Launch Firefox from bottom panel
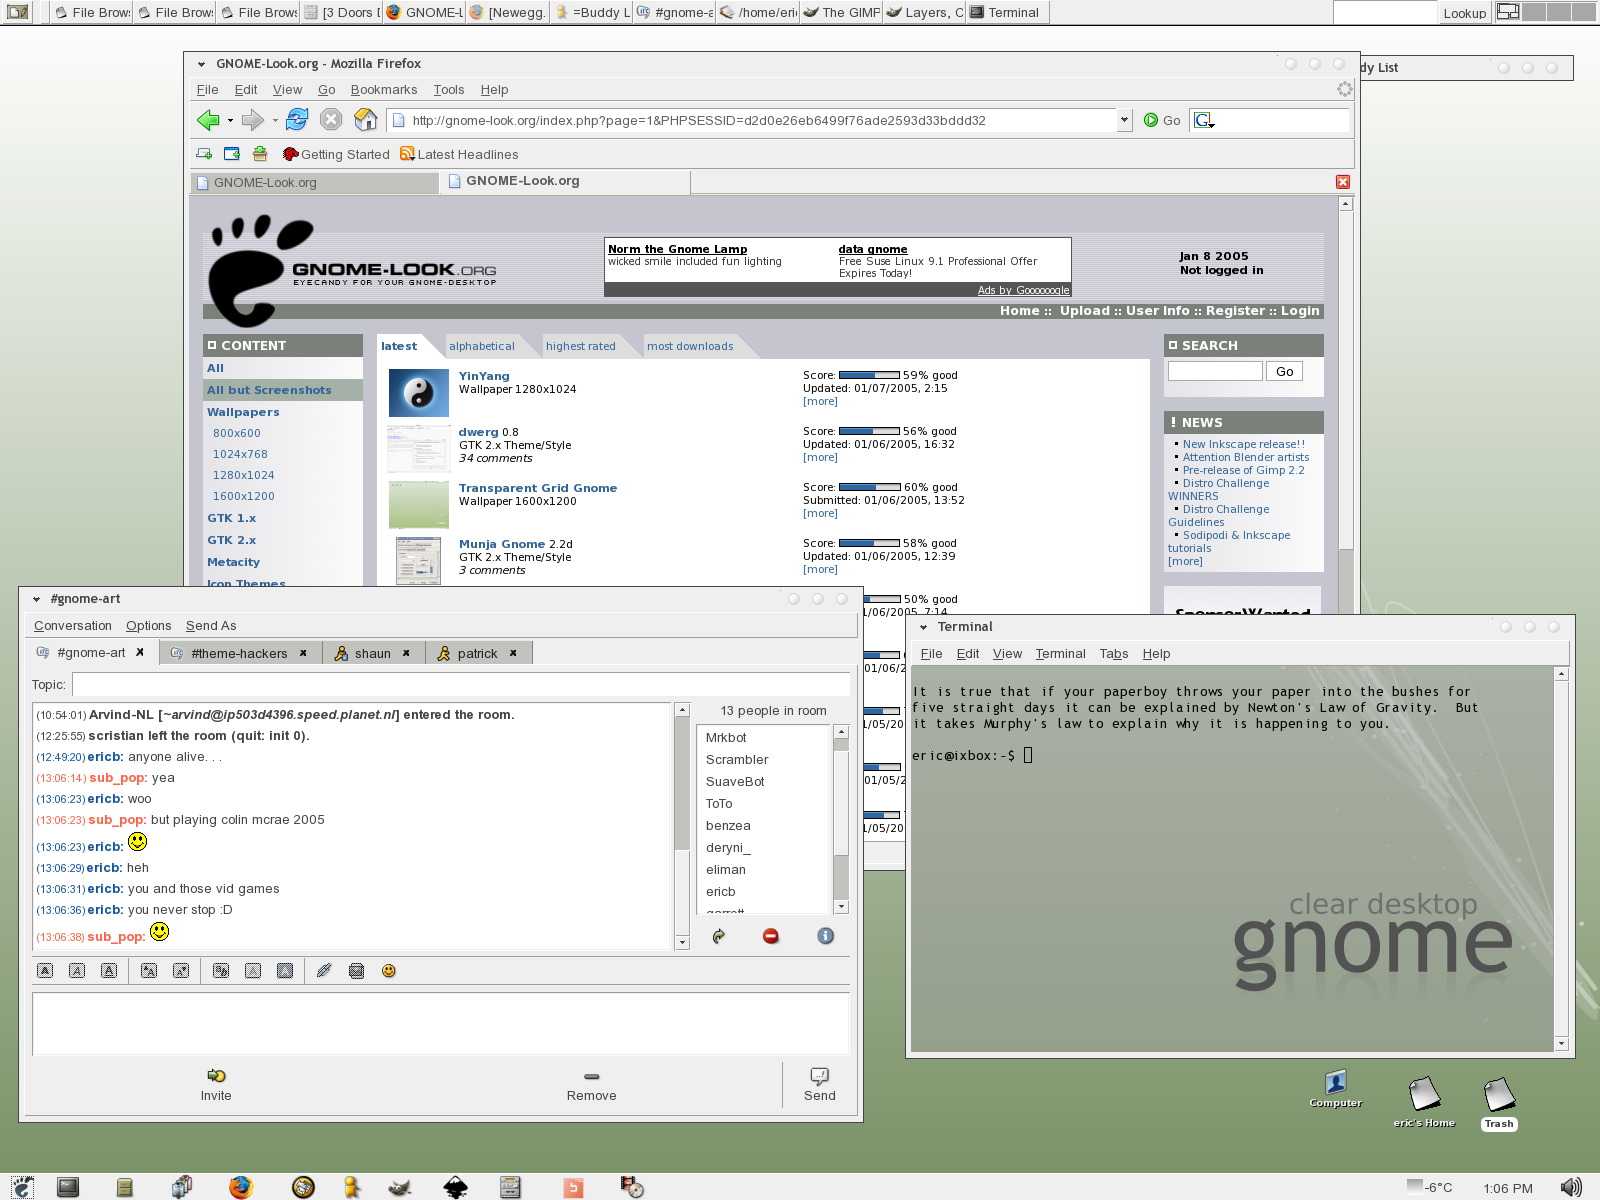Viewport: 1600px width, 1200px height. coord(240,1187)
